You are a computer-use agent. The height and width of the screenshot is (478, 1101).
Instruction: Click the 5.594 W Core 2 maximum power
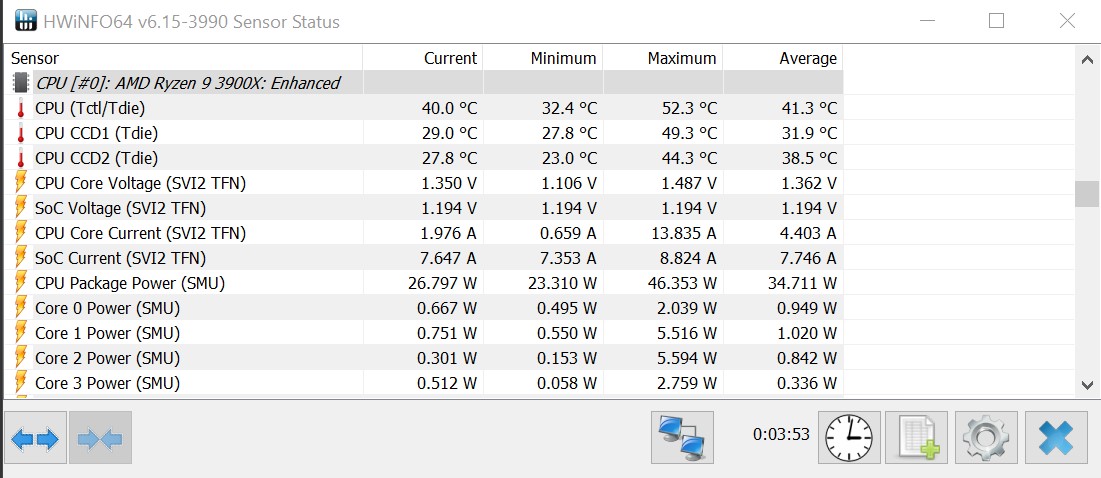pos(689,358)
